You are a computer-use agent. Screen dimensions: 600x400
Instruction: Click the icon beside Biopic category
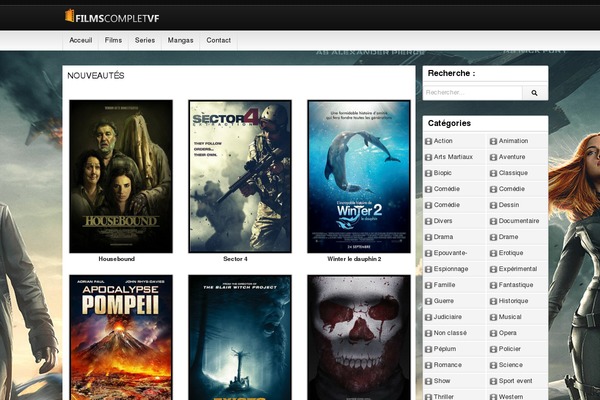[x=429, y=173]
